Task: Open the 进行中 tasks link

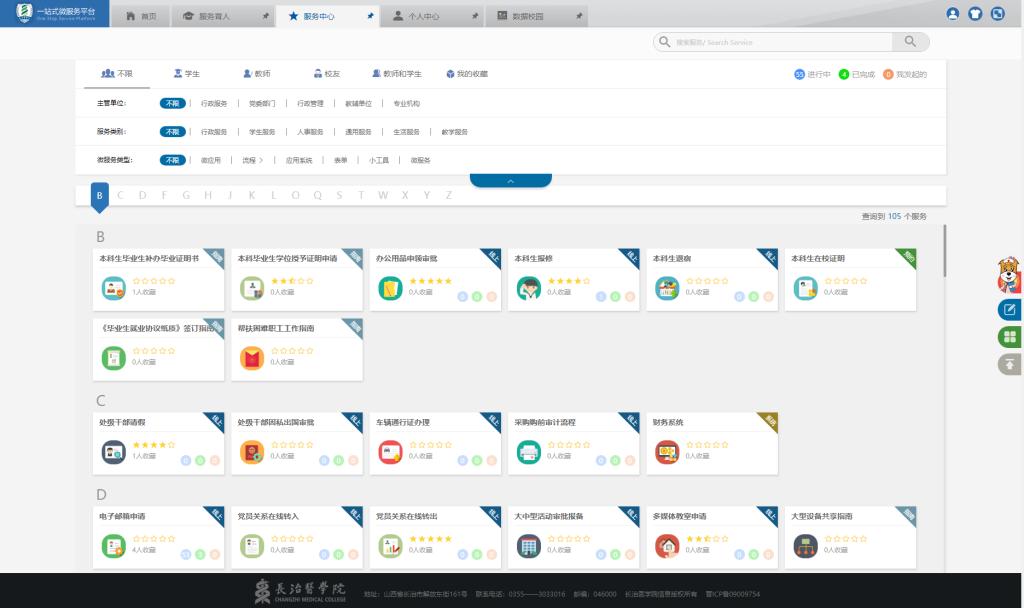Action: coord(813,74)
